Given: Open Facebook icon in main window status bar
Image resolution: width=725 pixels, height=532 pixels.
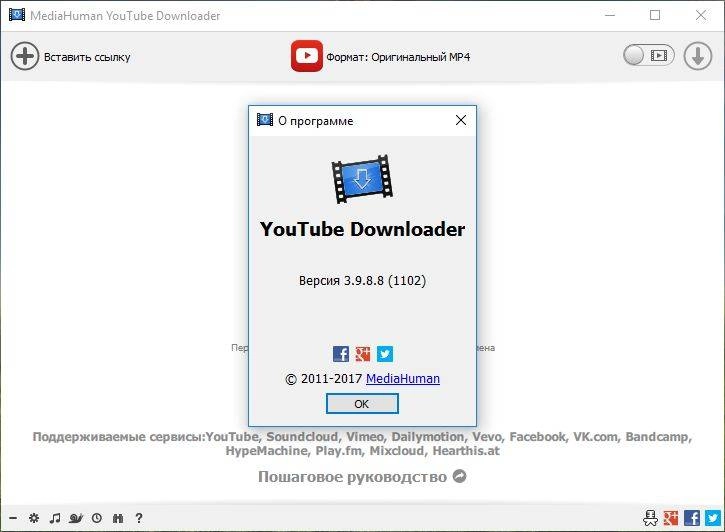Looking at the screenshot, I should pyautogui.click(x=692, y=518).
